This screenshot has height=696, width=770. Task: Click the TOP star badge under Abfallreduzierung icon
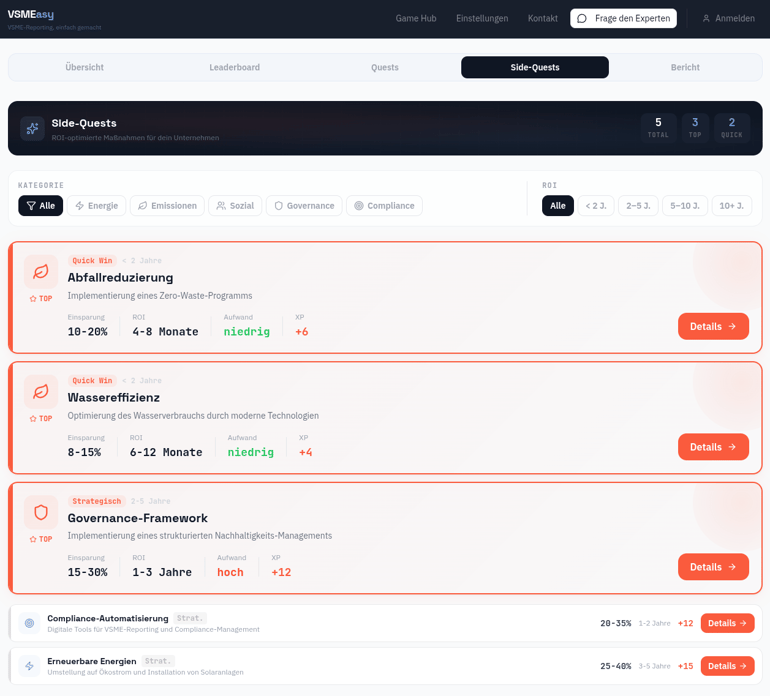point(41,299)
